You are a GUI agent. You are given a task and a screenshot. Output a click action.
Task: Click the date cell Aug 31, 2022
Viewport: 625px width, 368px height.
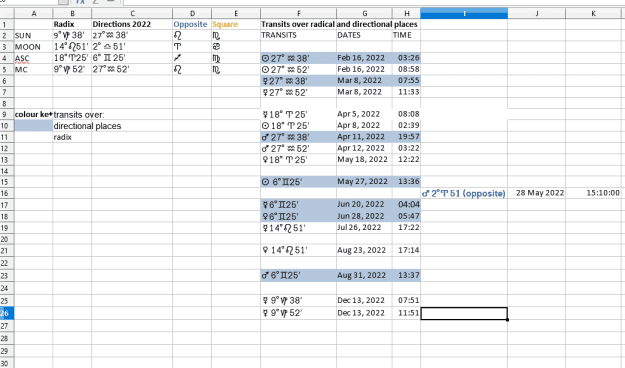(364, 275)
